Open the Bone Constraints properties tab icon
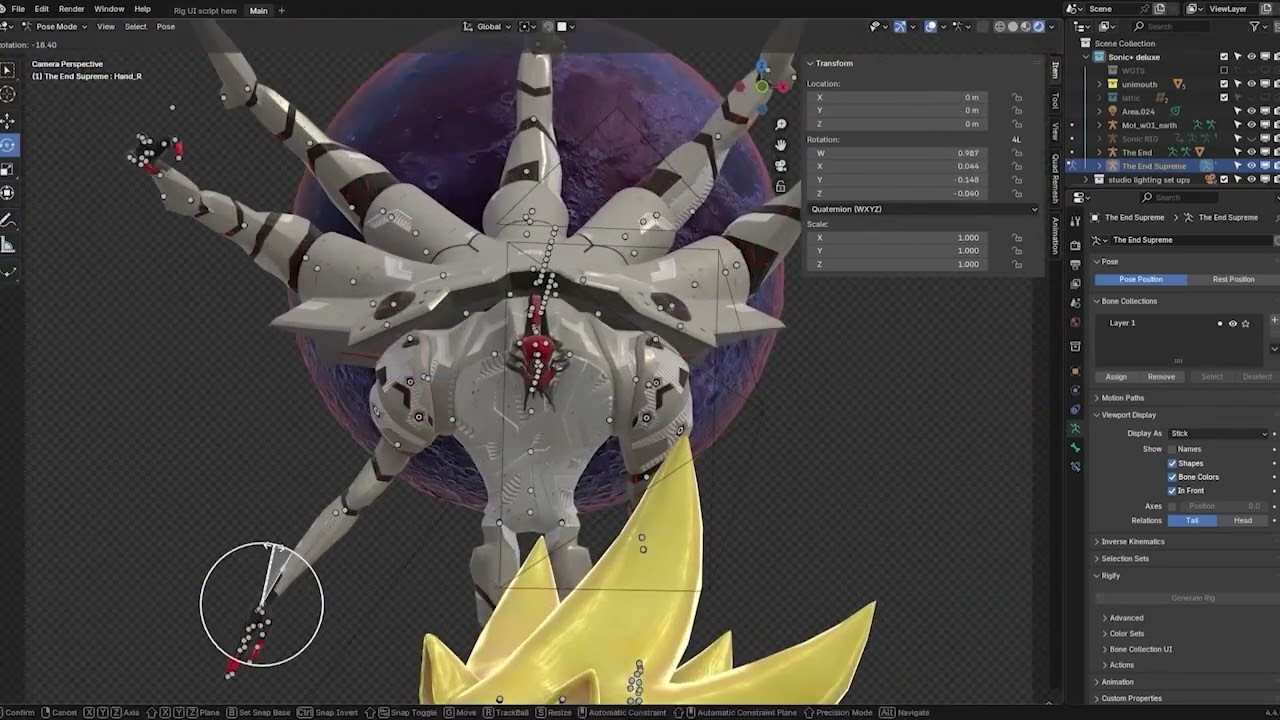 pyautogui.click(x=1075, y=466)
